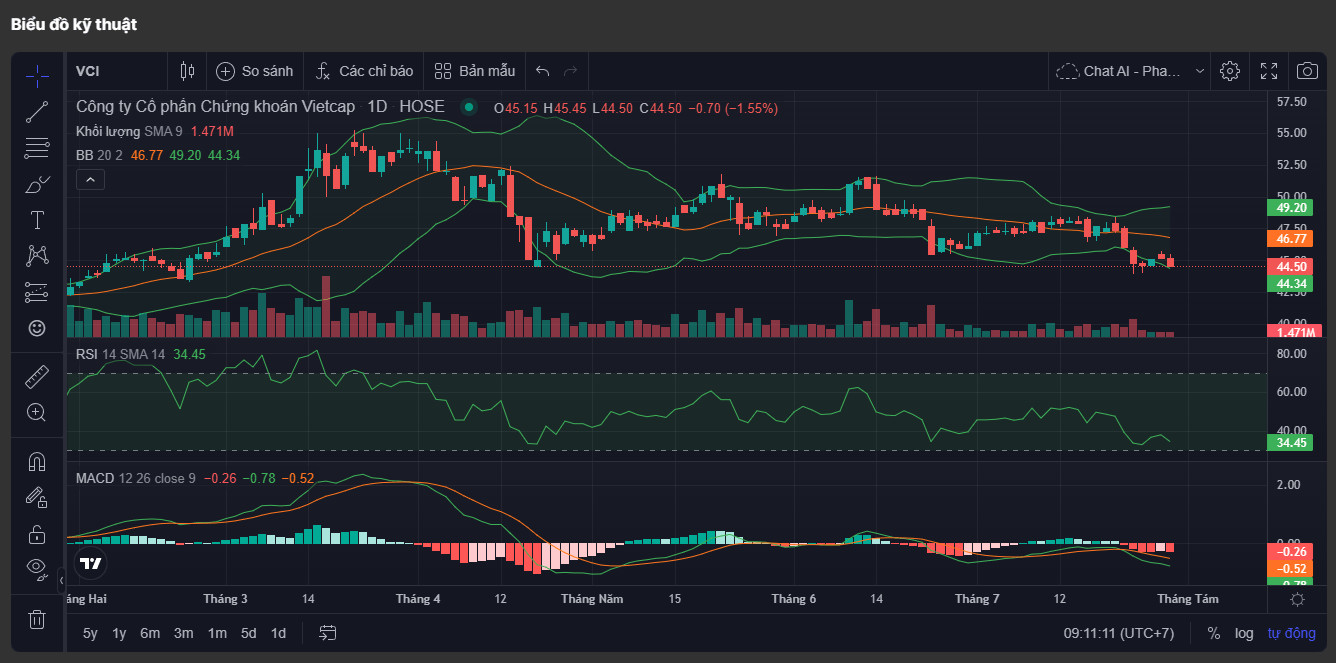Expand the left toolbar collapse arrow
This screenshot has height=663, width=1336.
click(61, 580)
